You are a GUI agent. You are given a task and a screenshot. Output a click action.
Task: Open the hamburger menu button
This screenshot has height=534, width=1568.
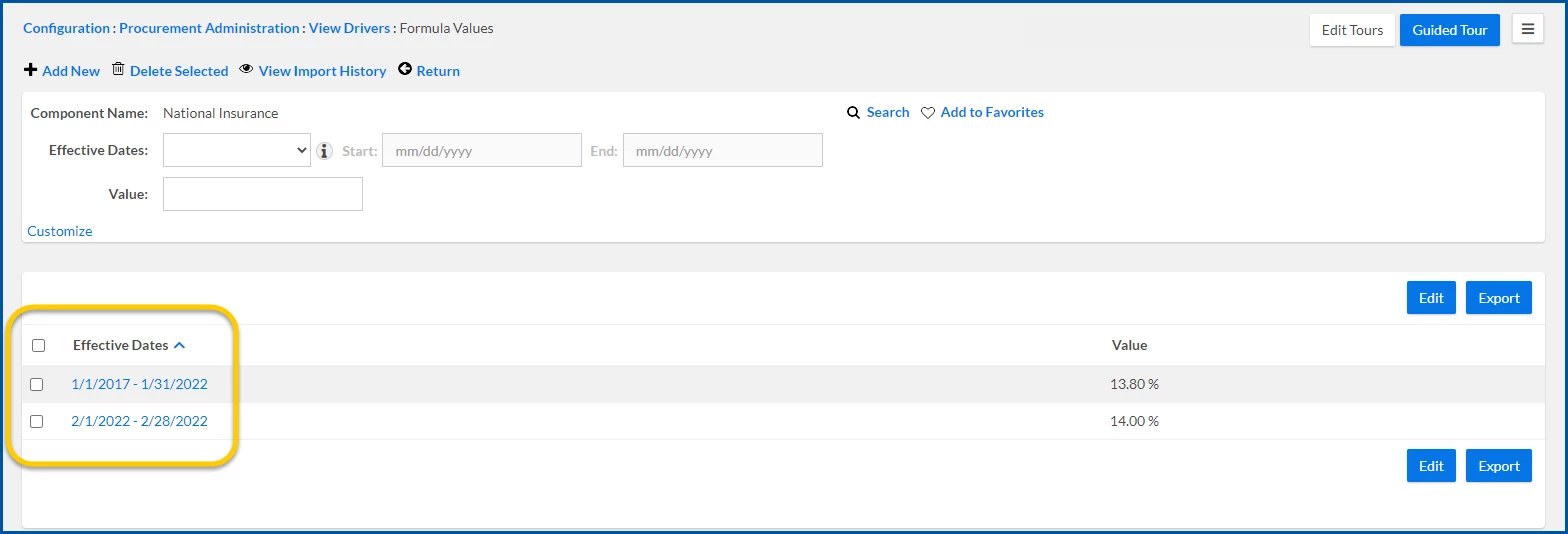point(1527,29)
